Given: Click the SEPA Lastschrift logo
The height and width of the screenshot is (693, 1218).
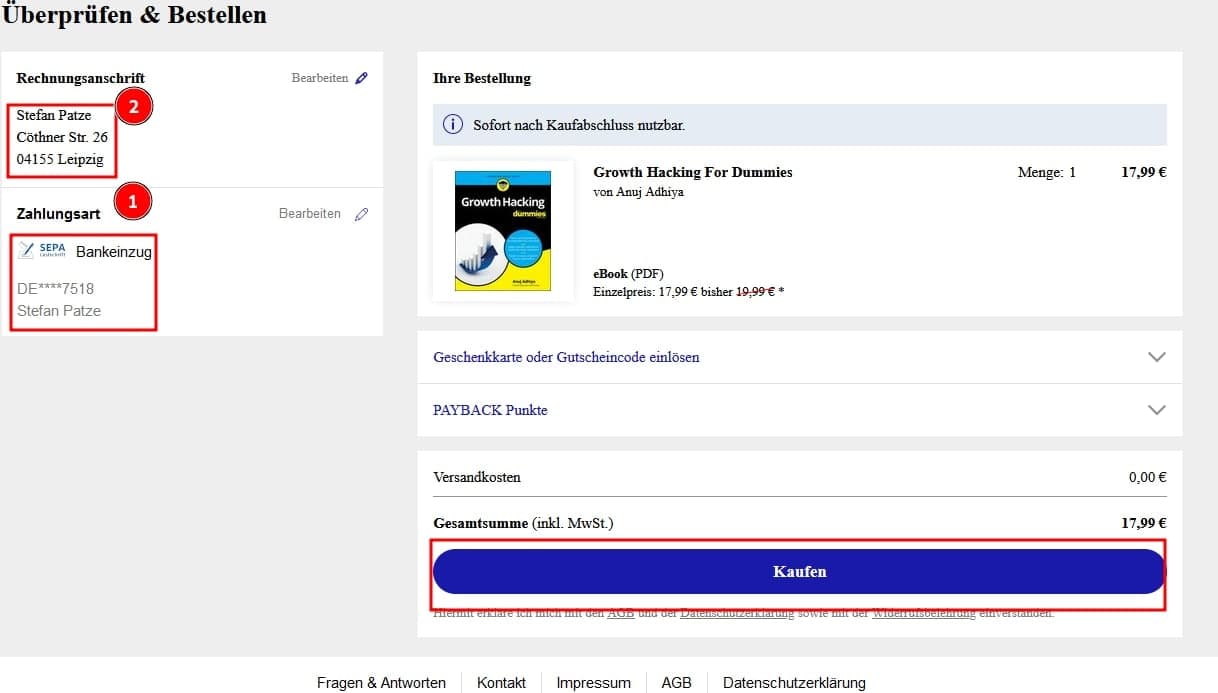Looking at the screenshot, I should [x=42, y=251].
